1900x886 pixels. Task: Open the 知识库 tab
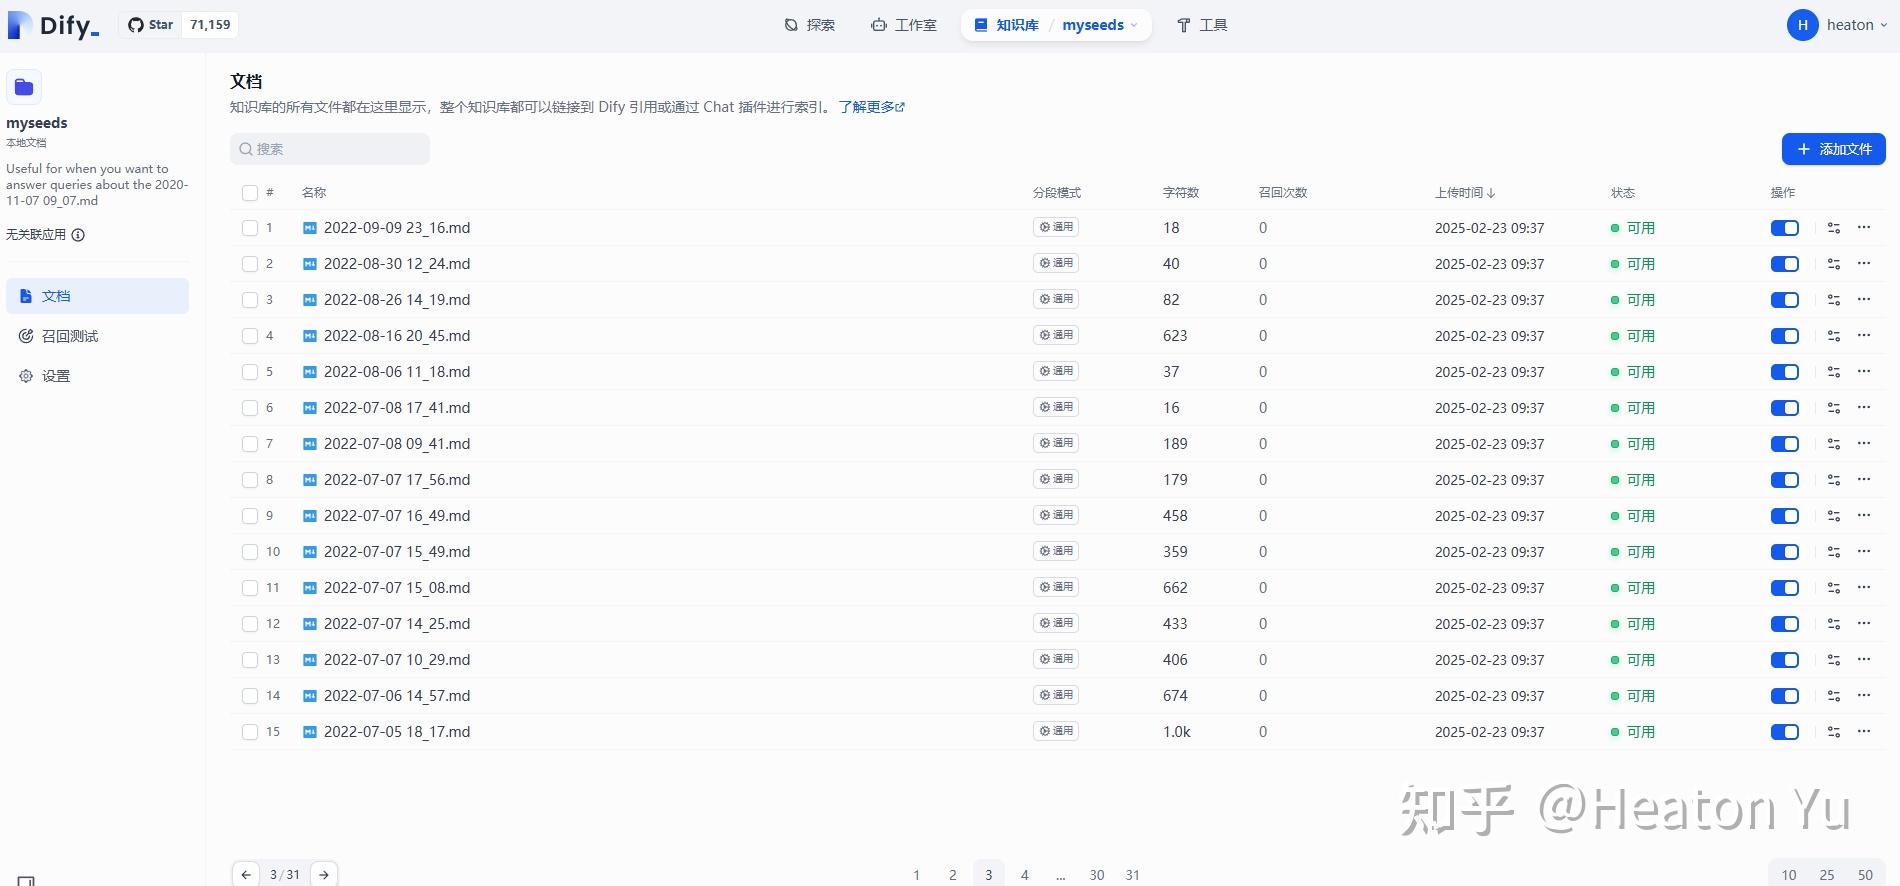(x=1007, y=25)
